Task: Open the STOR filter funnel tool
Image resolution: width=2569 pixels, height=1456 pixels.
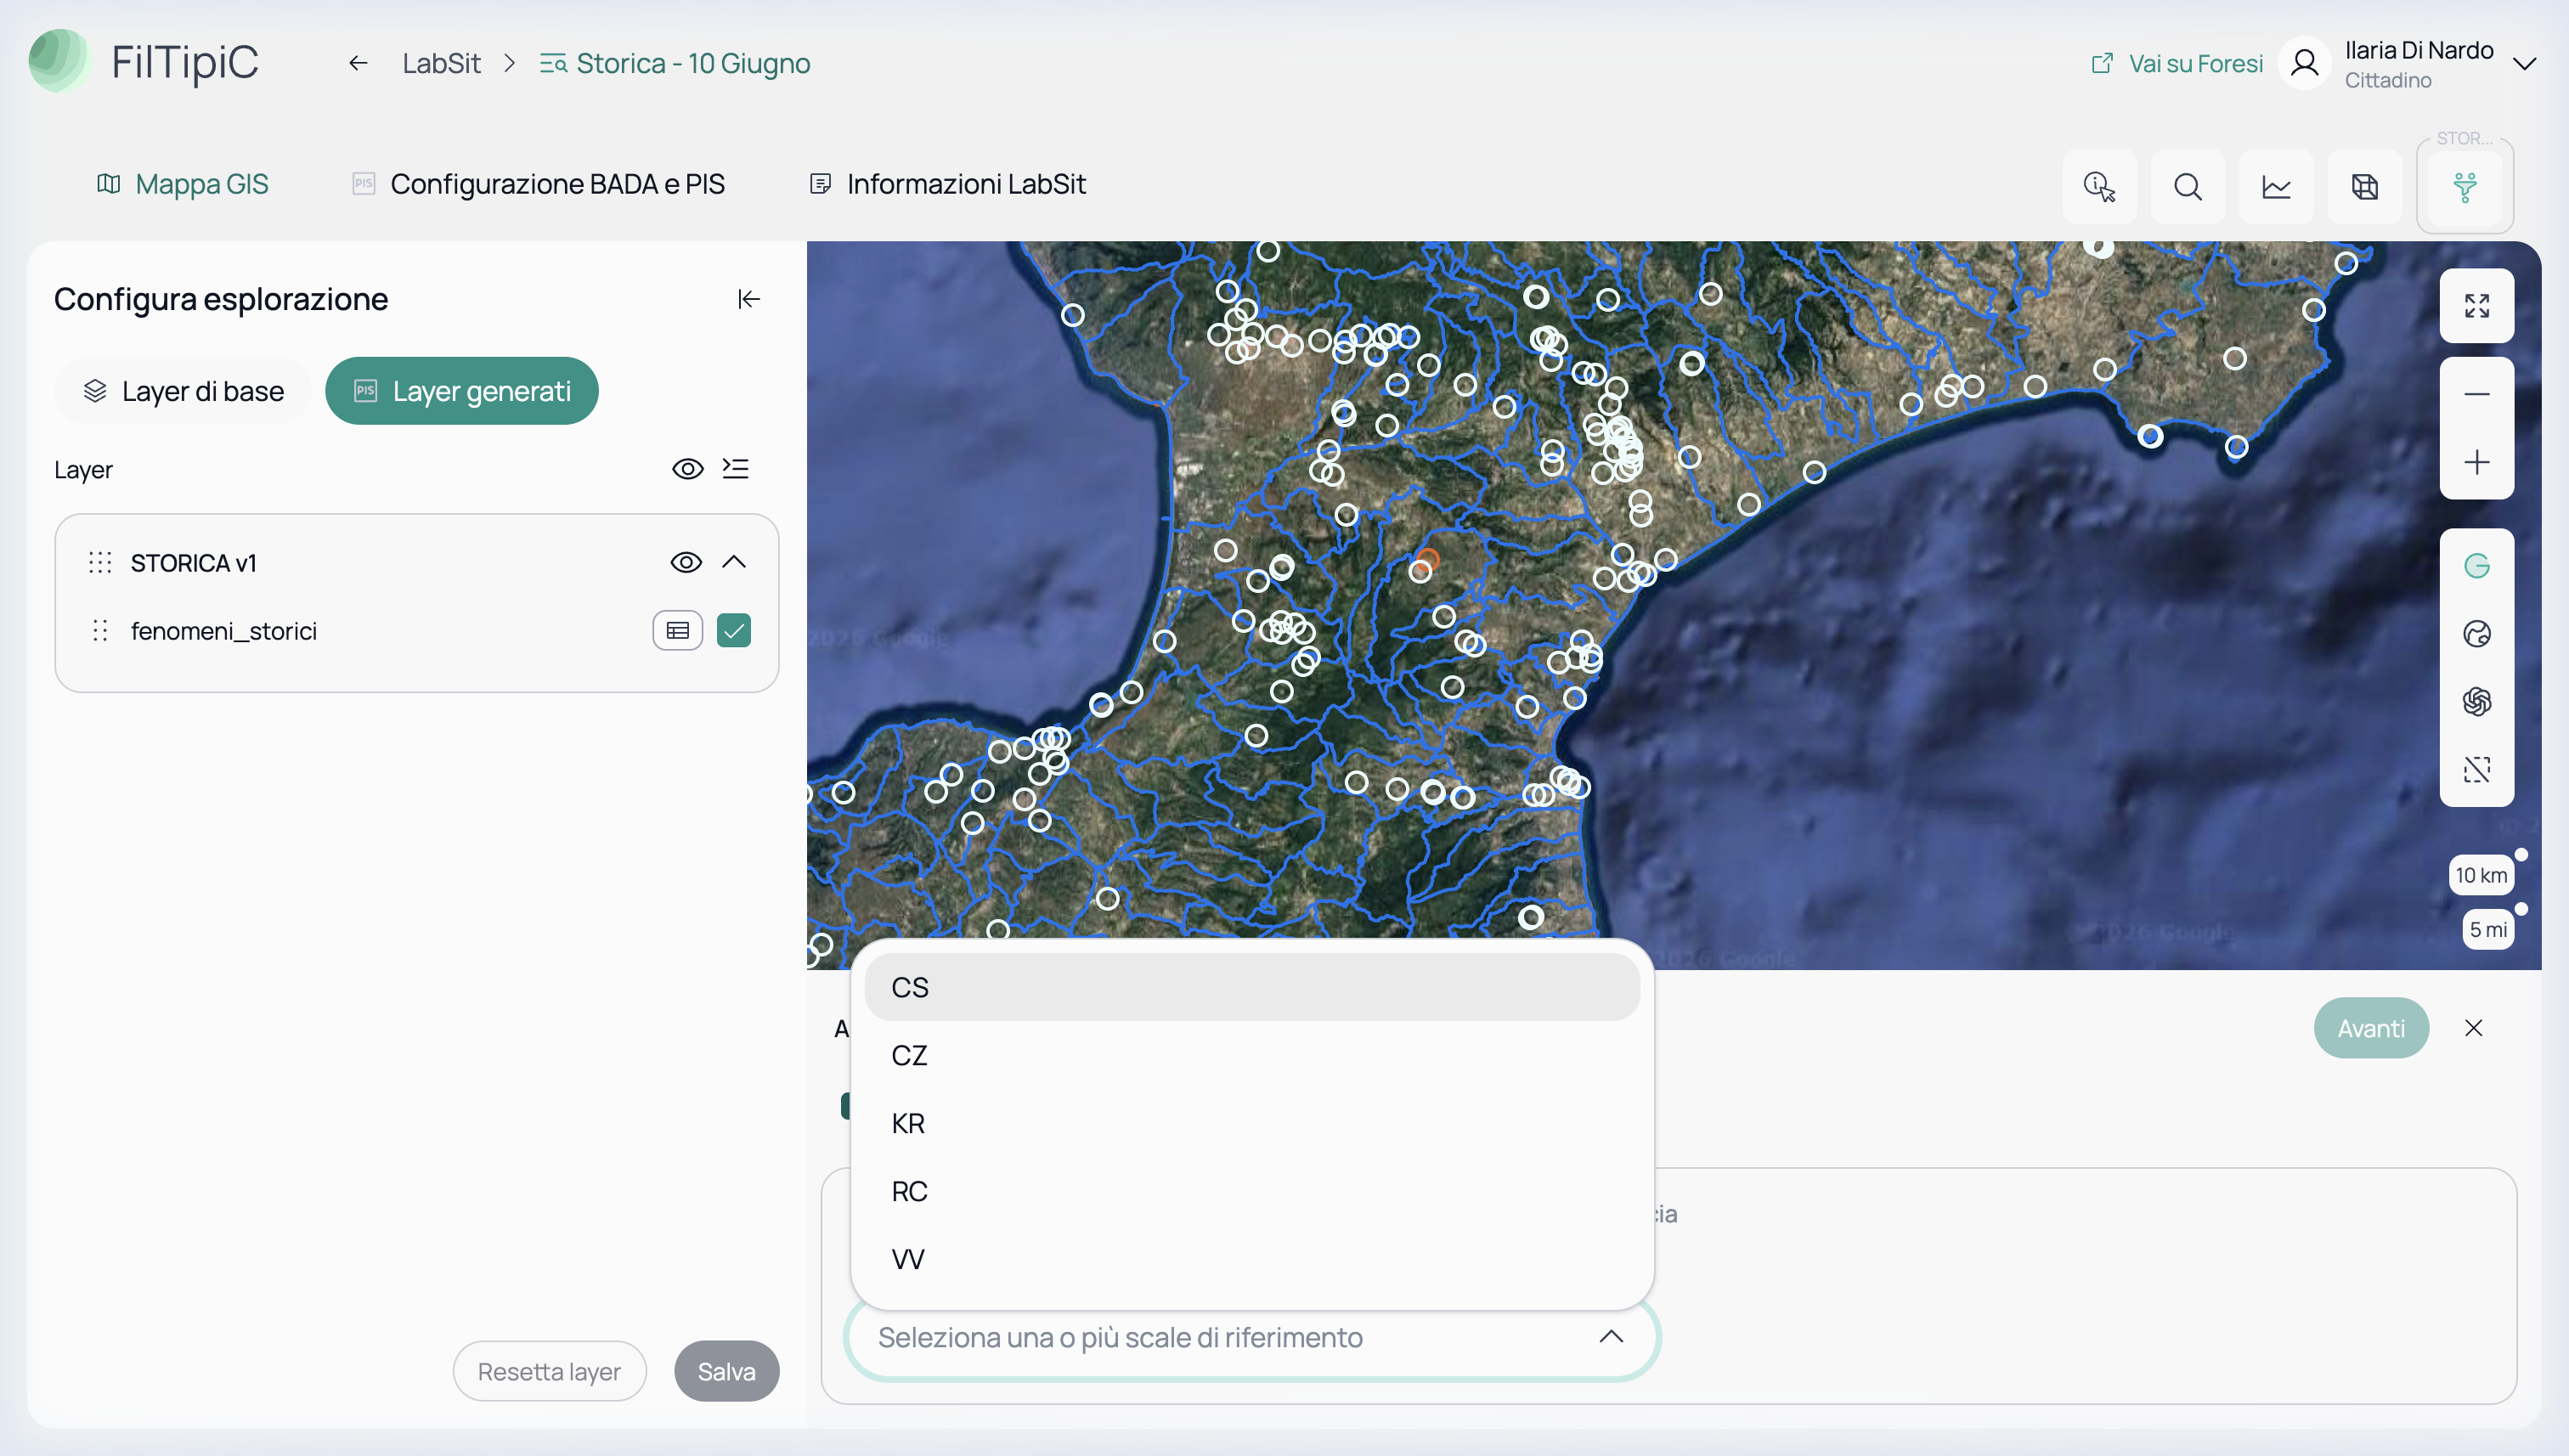Action: click(2465, 186)
